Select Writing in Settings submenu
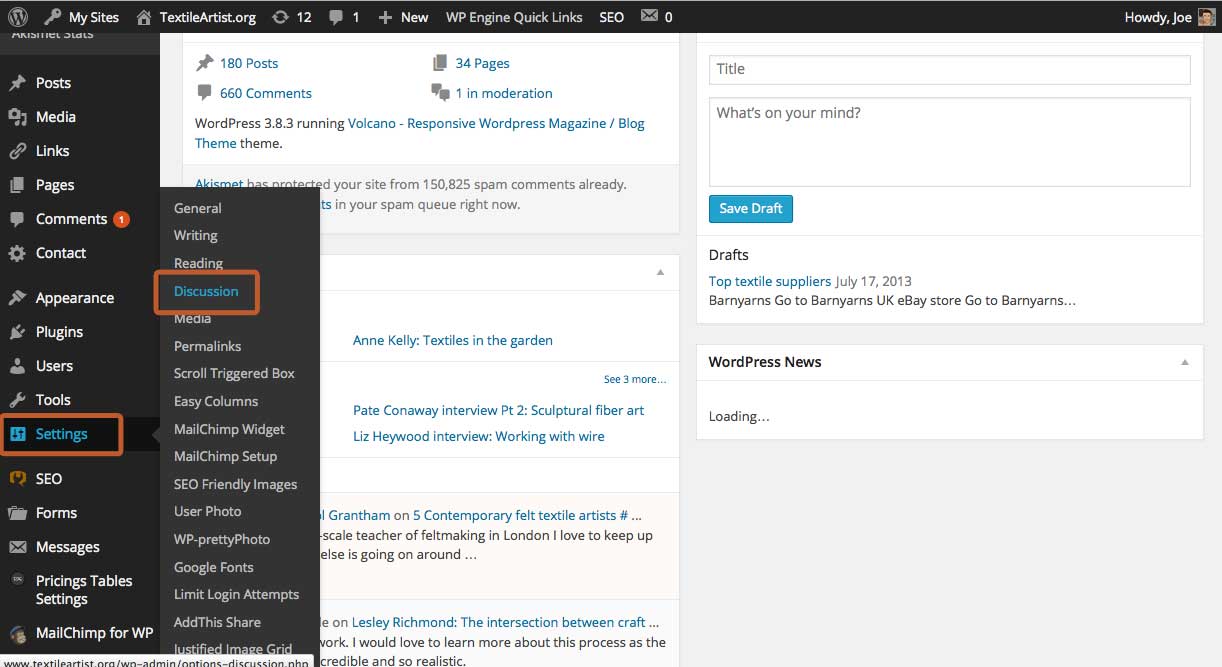 (196, 235)
